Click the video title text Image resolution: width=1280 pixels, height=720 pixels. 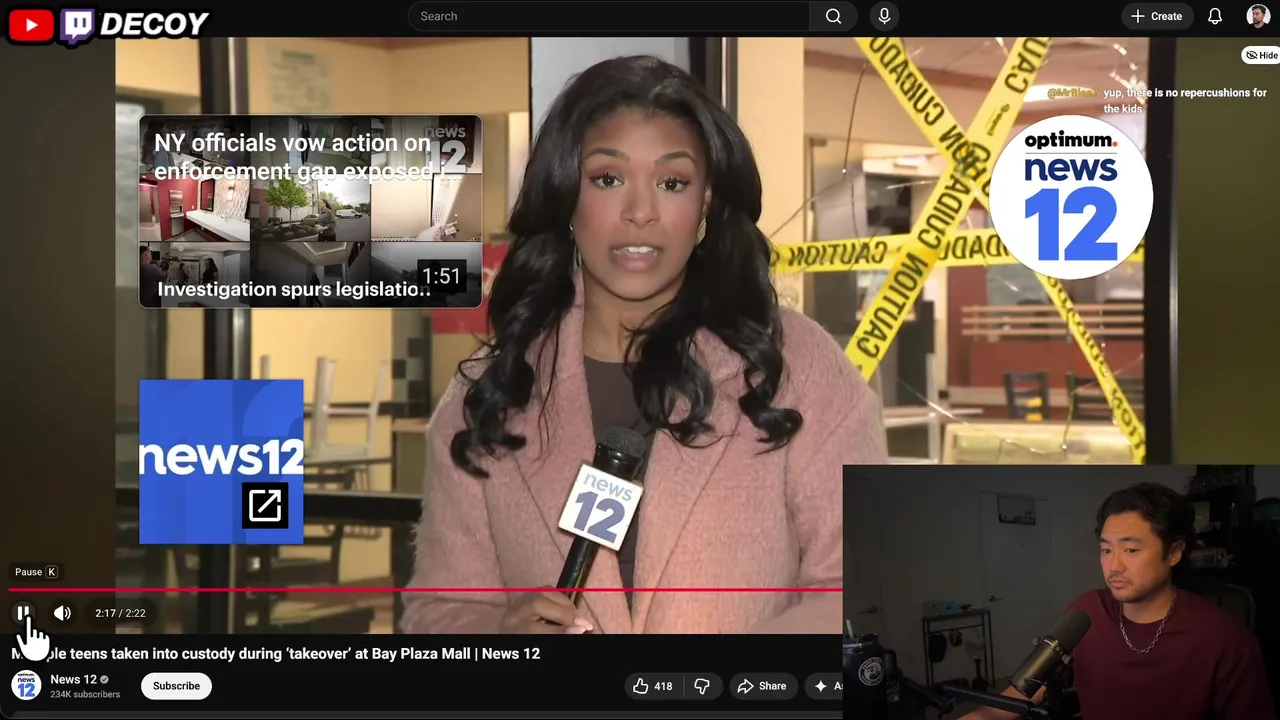pos(275,653)
